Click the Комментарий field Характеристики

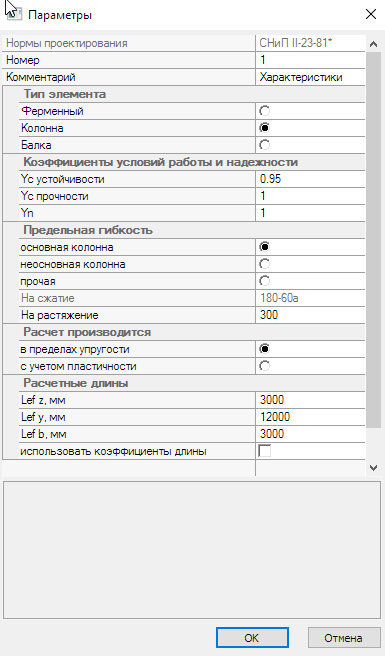(310, 77)
